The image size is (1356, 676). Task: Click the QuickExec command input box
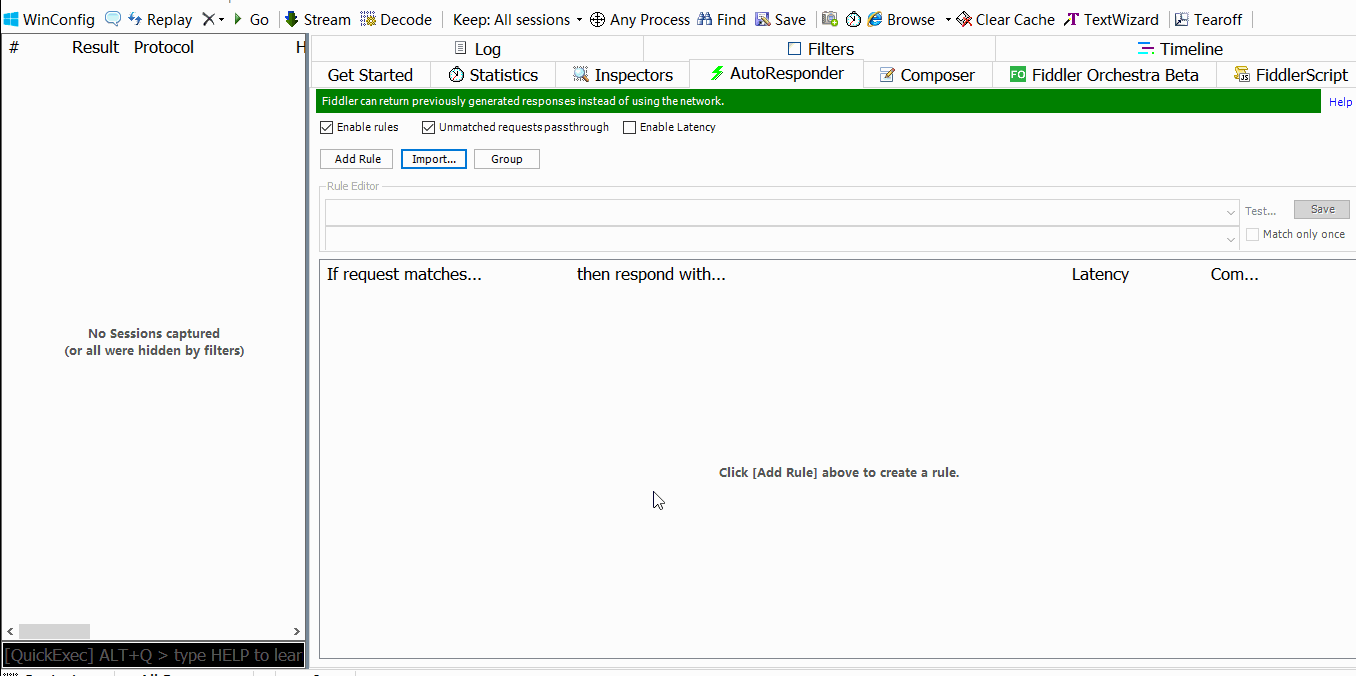coord(153,655)
